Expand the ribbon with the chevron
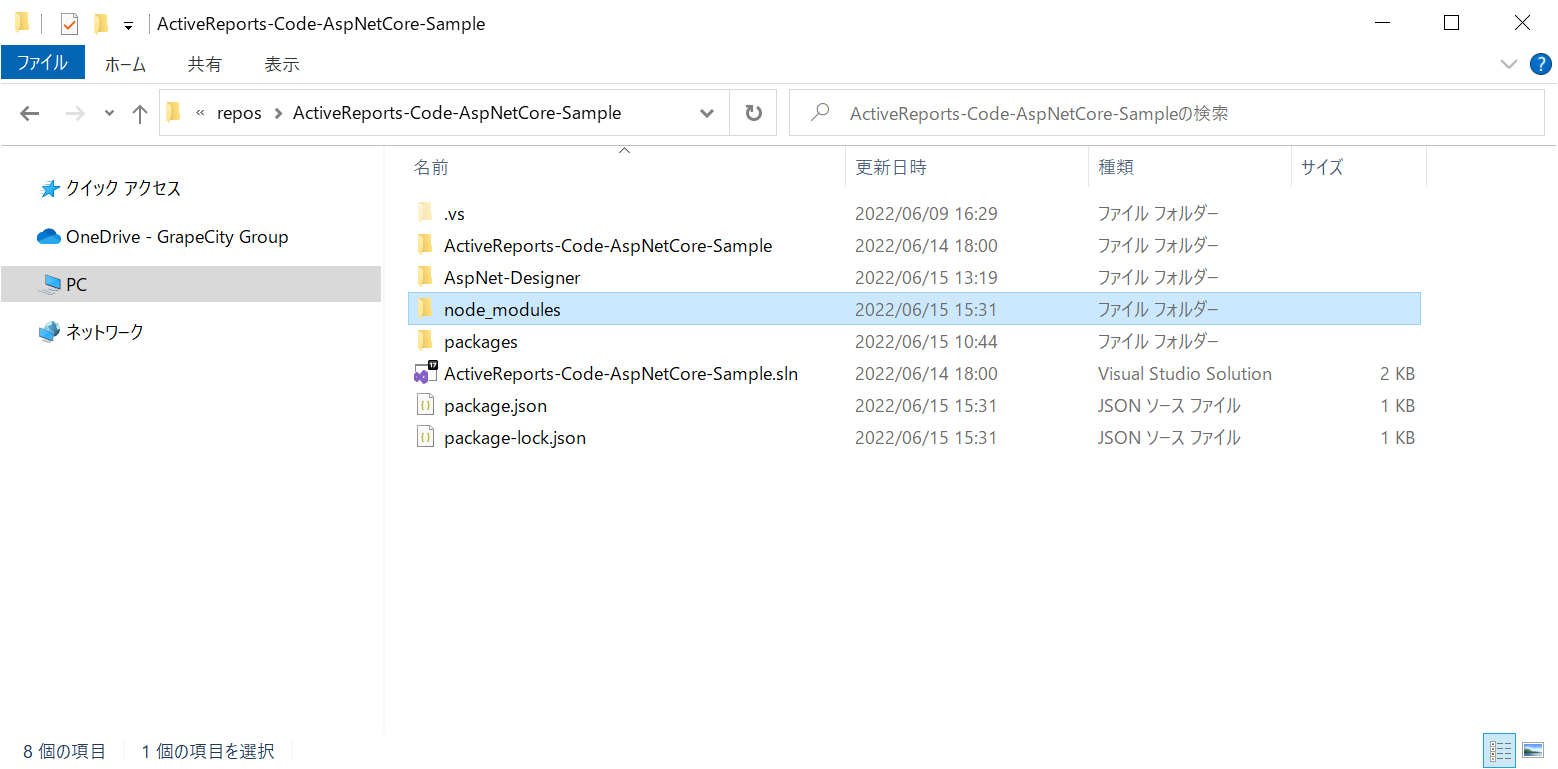This screenshot has width=1558, height=769. tap(1509, 64)
